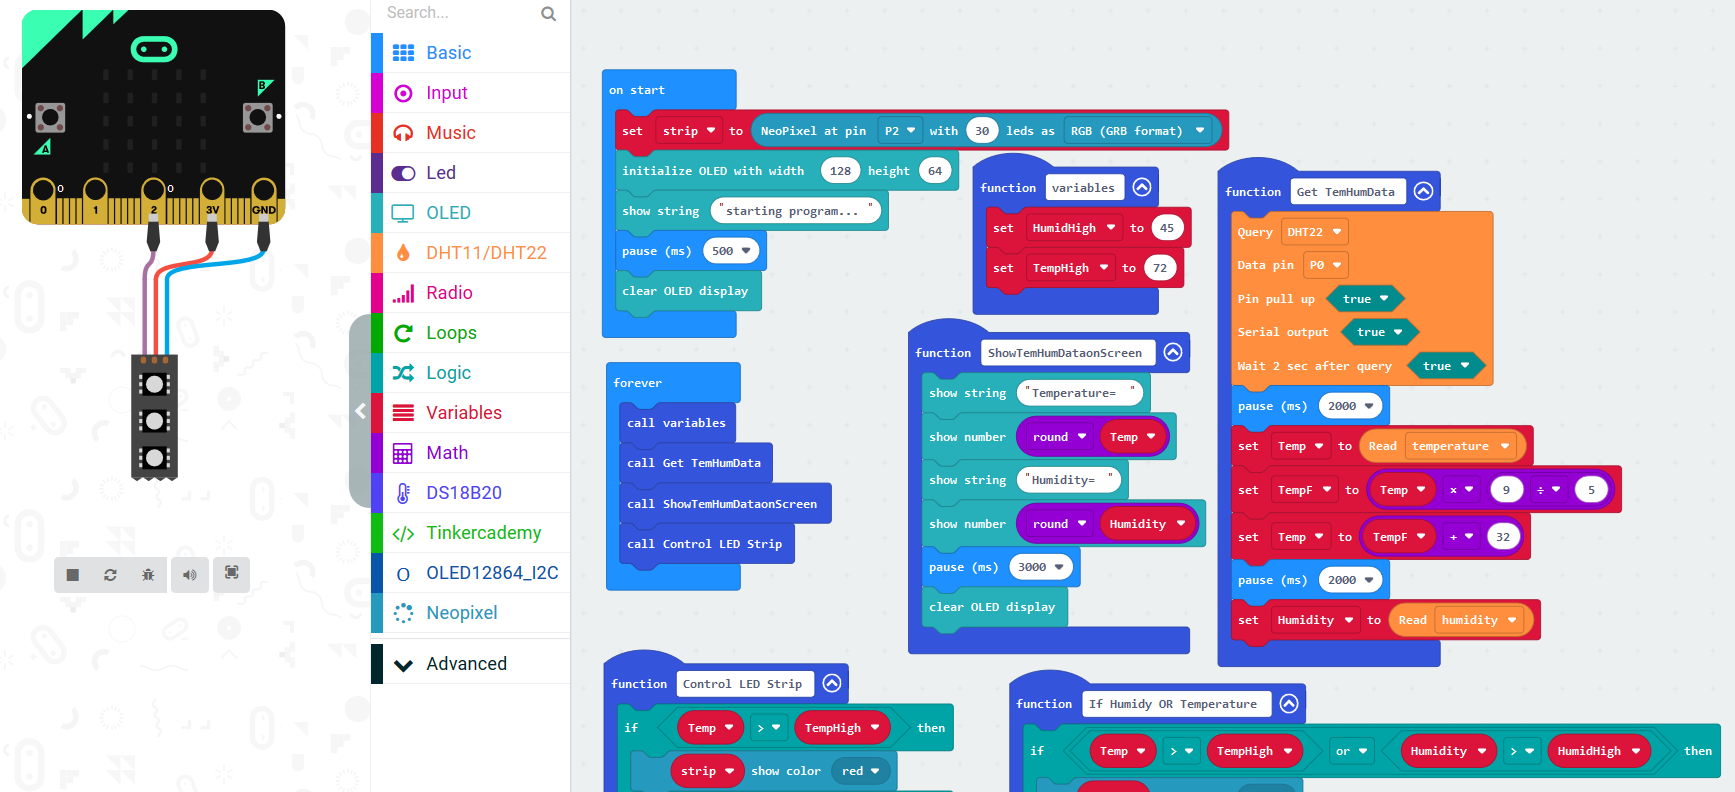Launch simulator in full screen
1735x792 pixels.
(231, 573)
